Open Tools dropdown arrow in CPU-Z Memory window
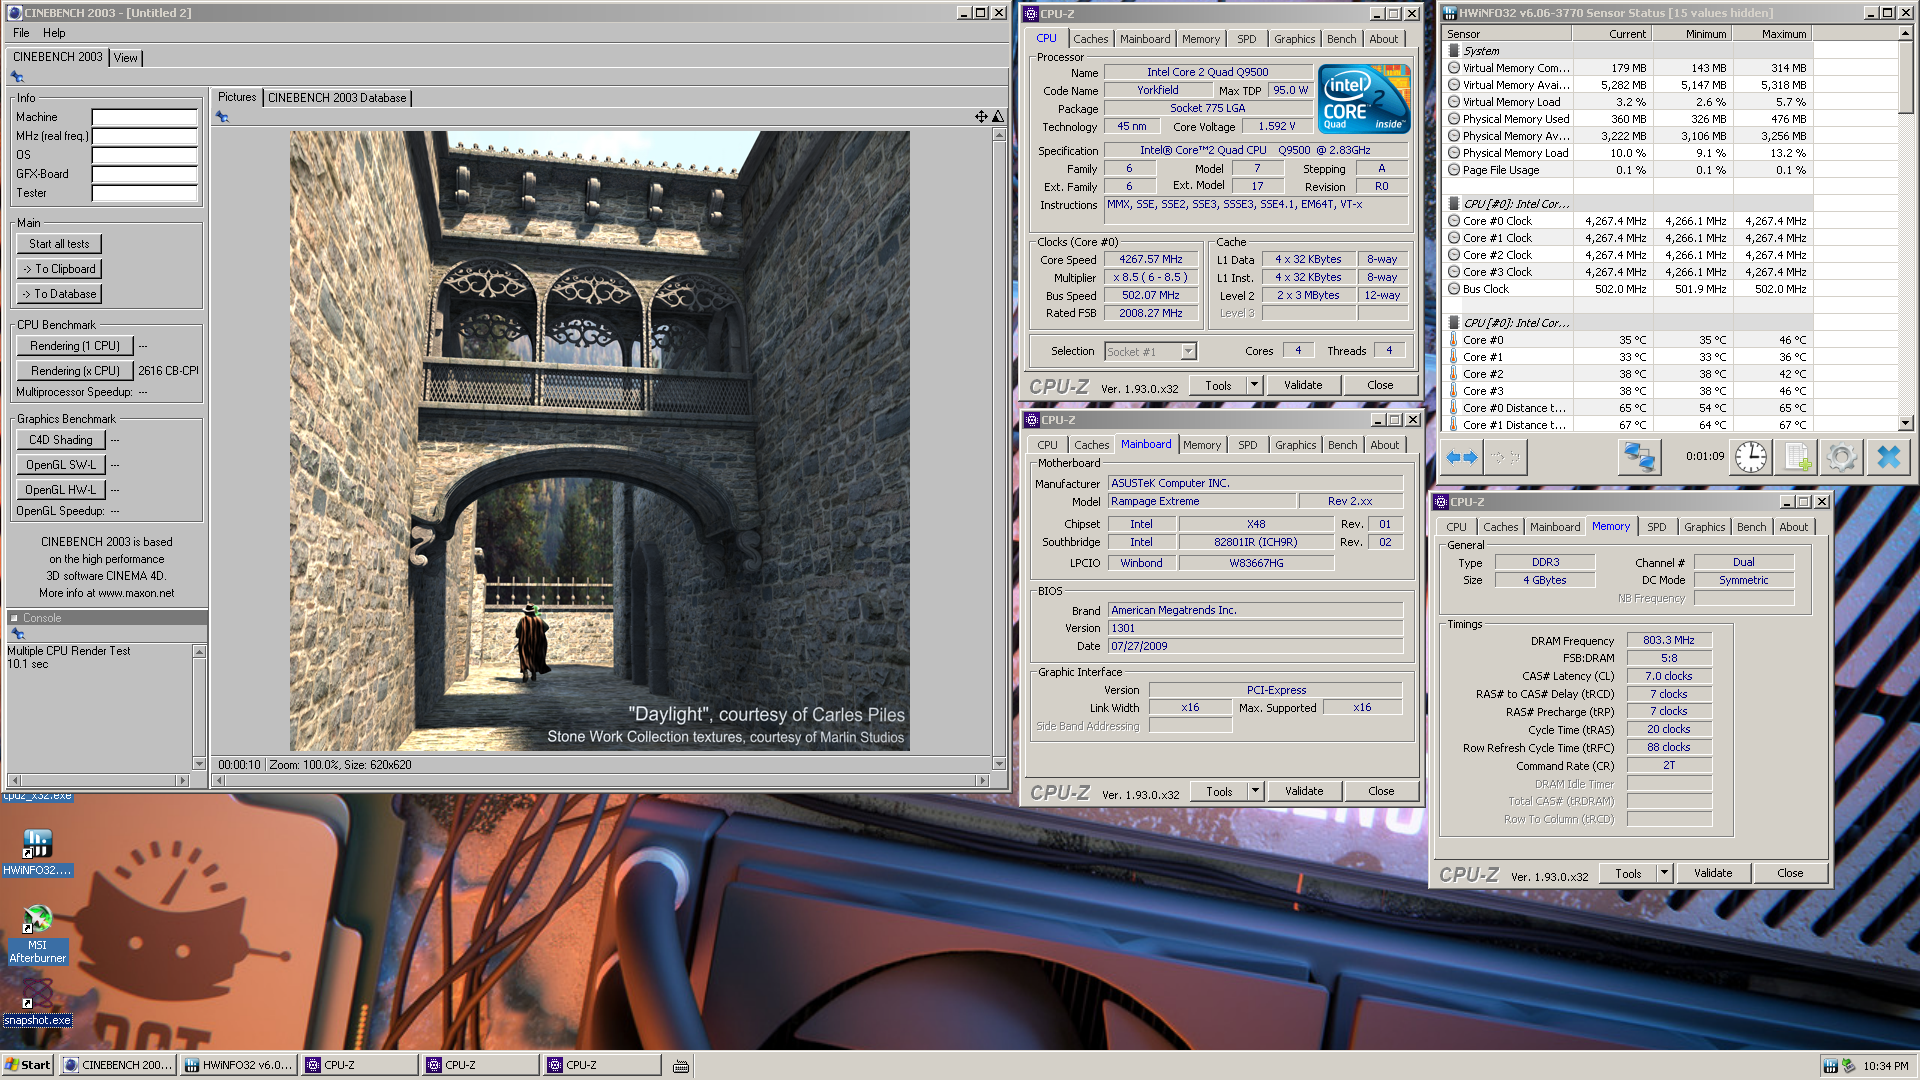This screenshot has width=1920, height=1080. click(1664, 873)
